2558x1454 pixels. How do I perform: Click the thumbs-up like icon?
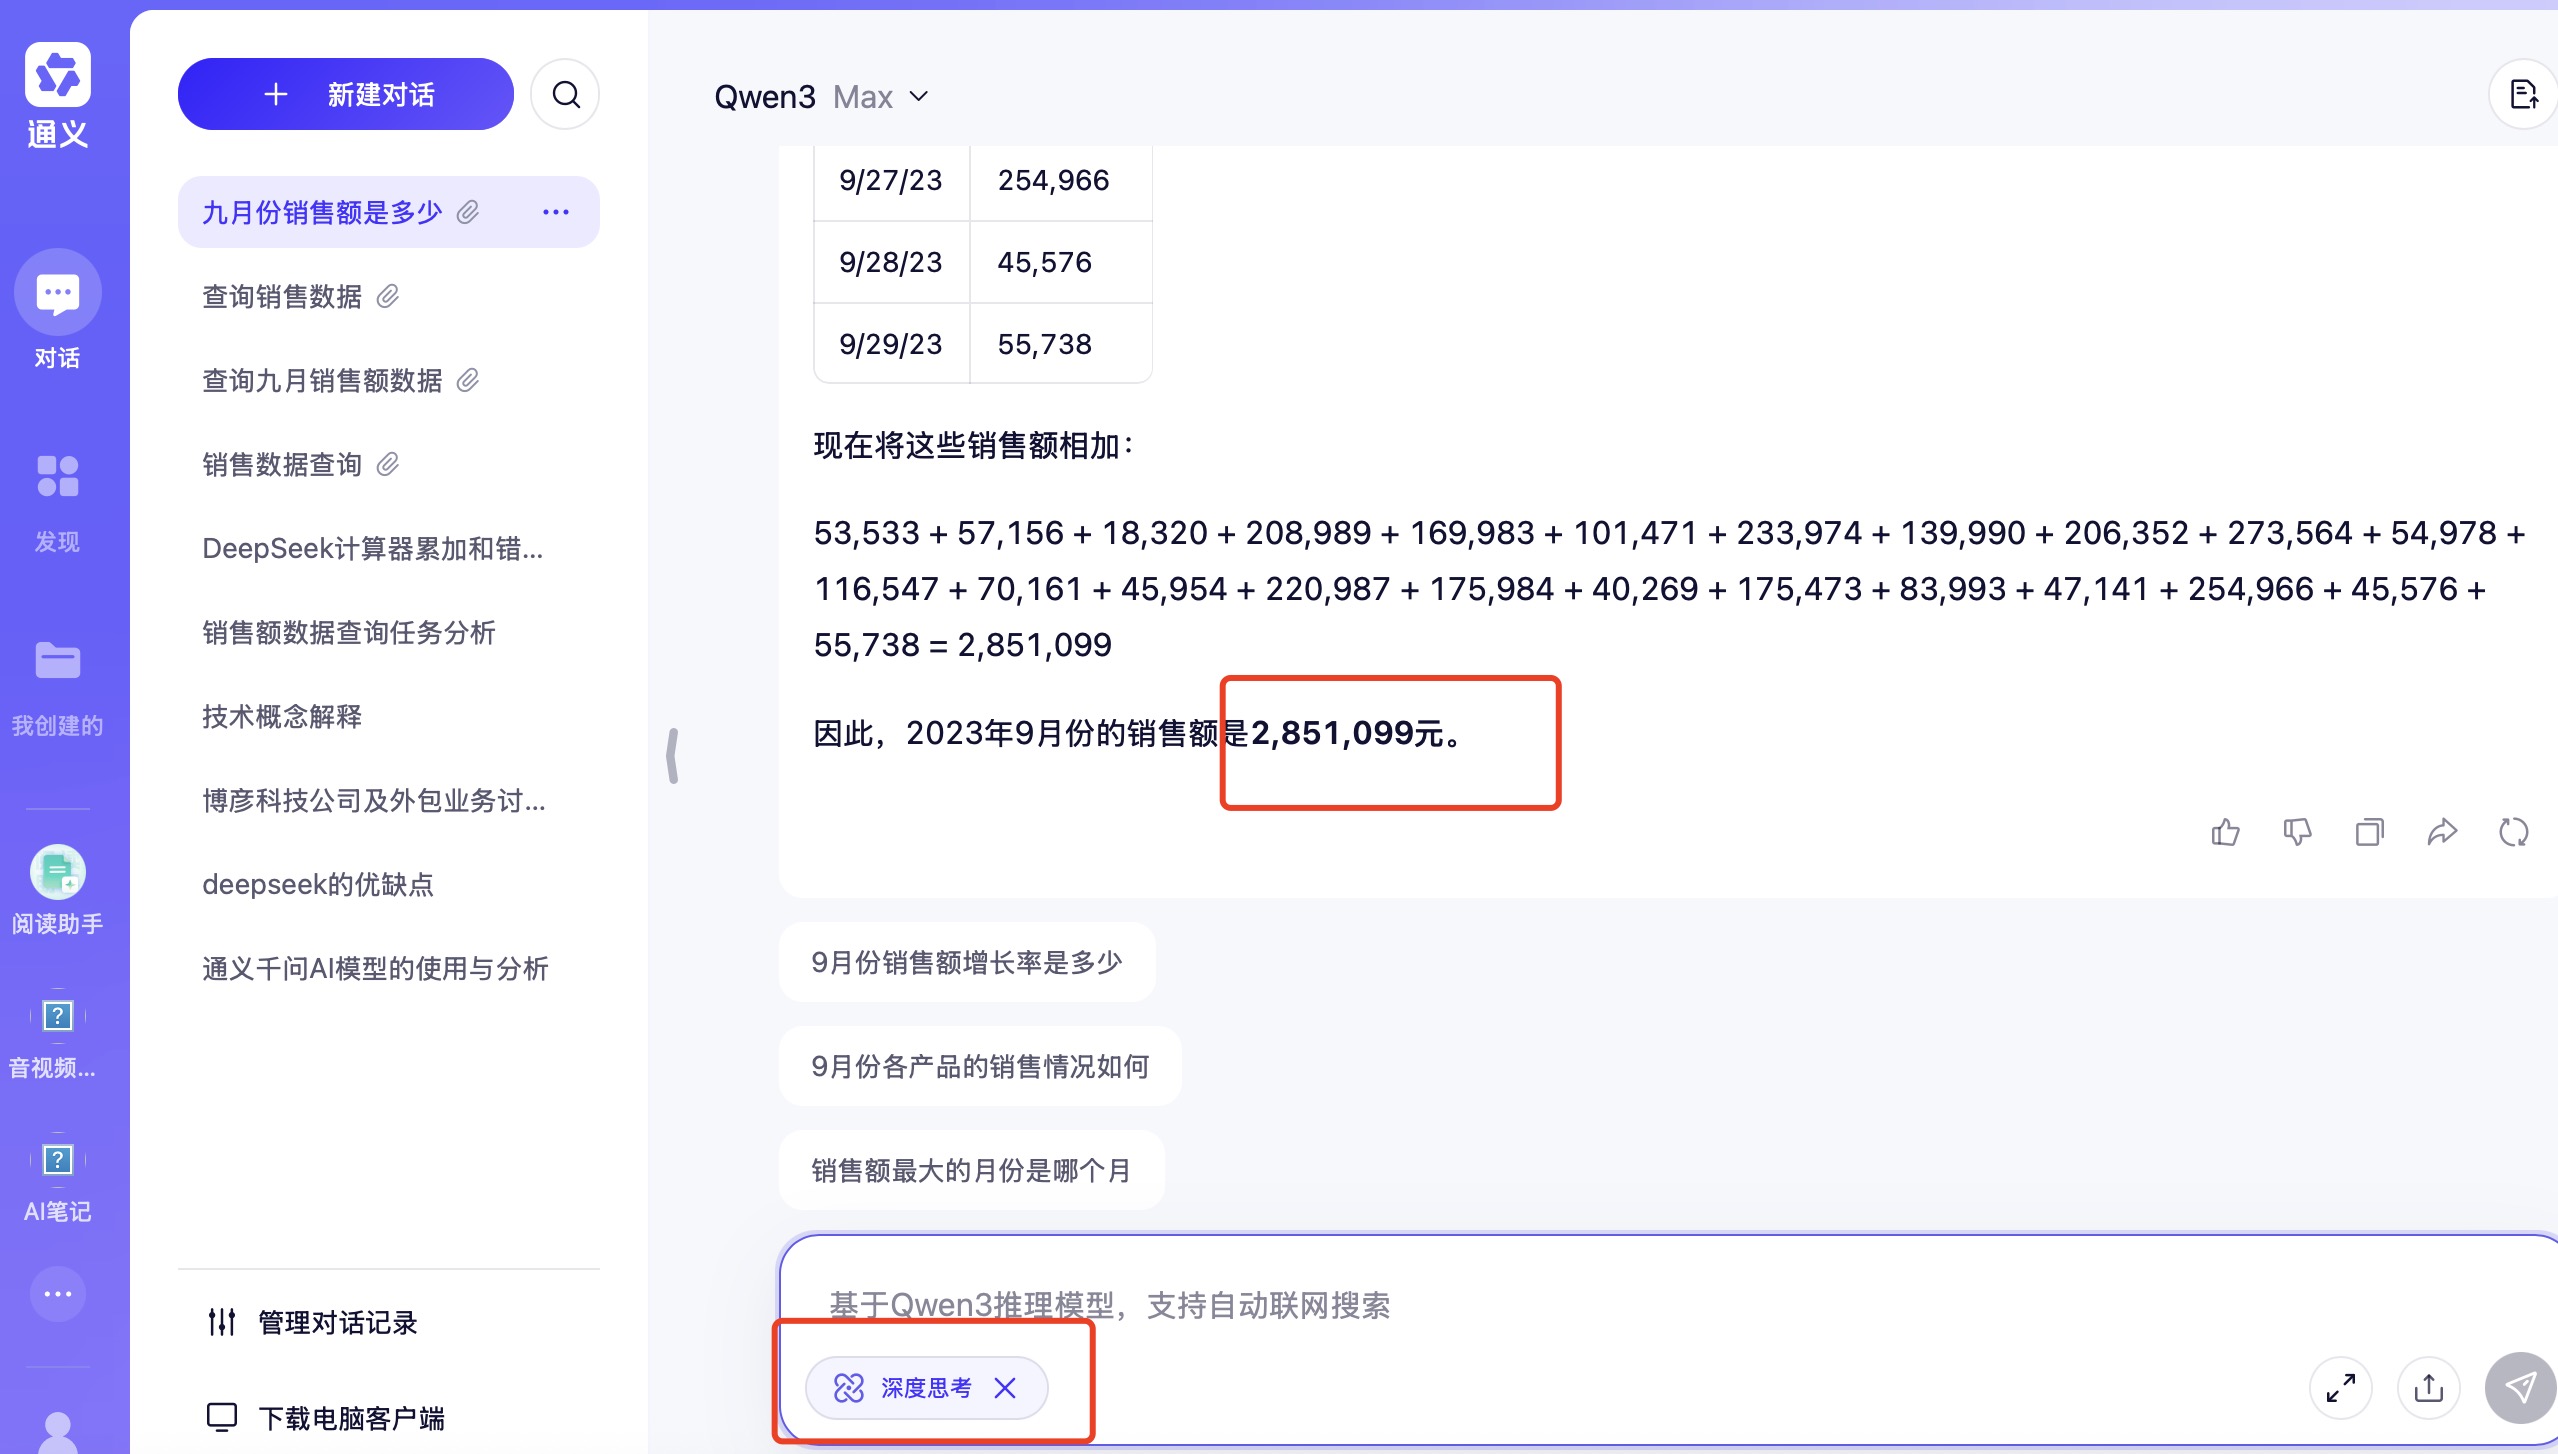pyautogui.click(x=2225, y=832)
